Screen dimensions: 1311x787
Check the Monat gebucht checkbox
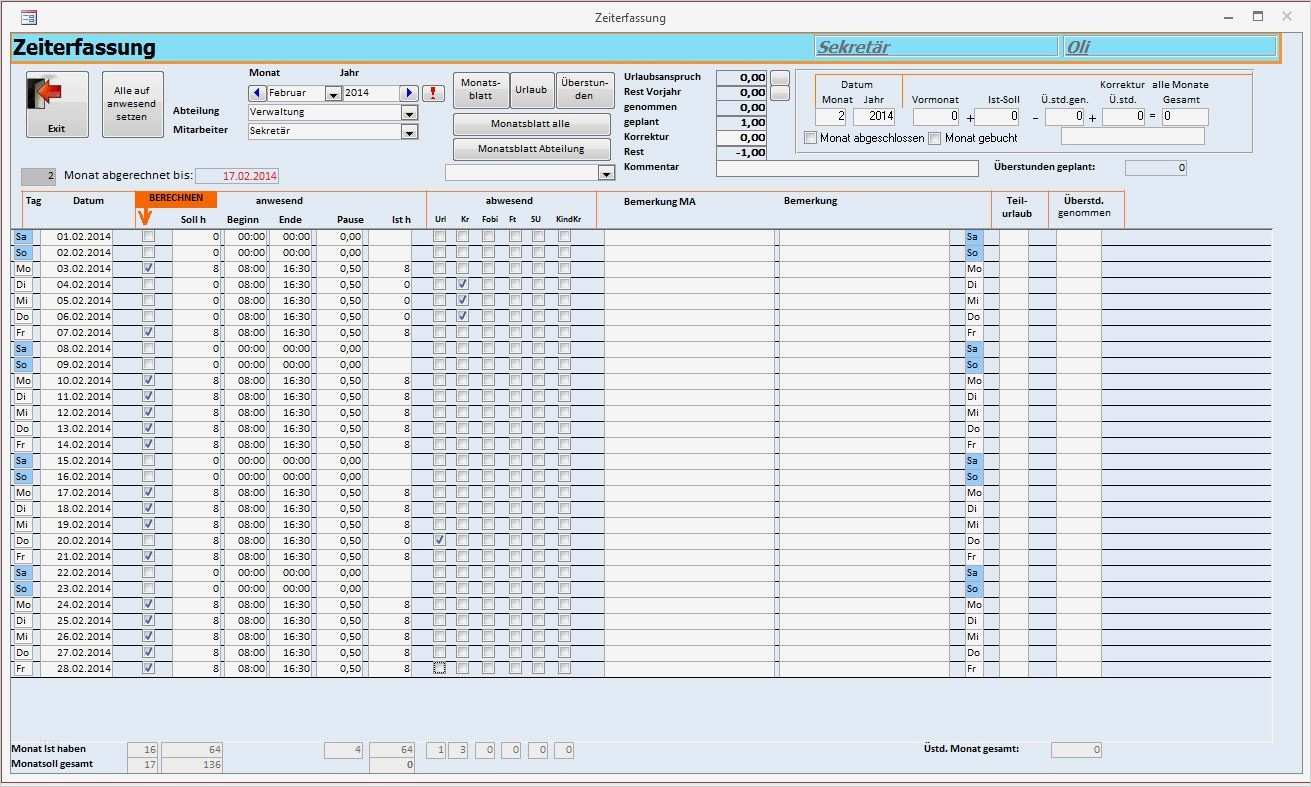pos(933,137)
